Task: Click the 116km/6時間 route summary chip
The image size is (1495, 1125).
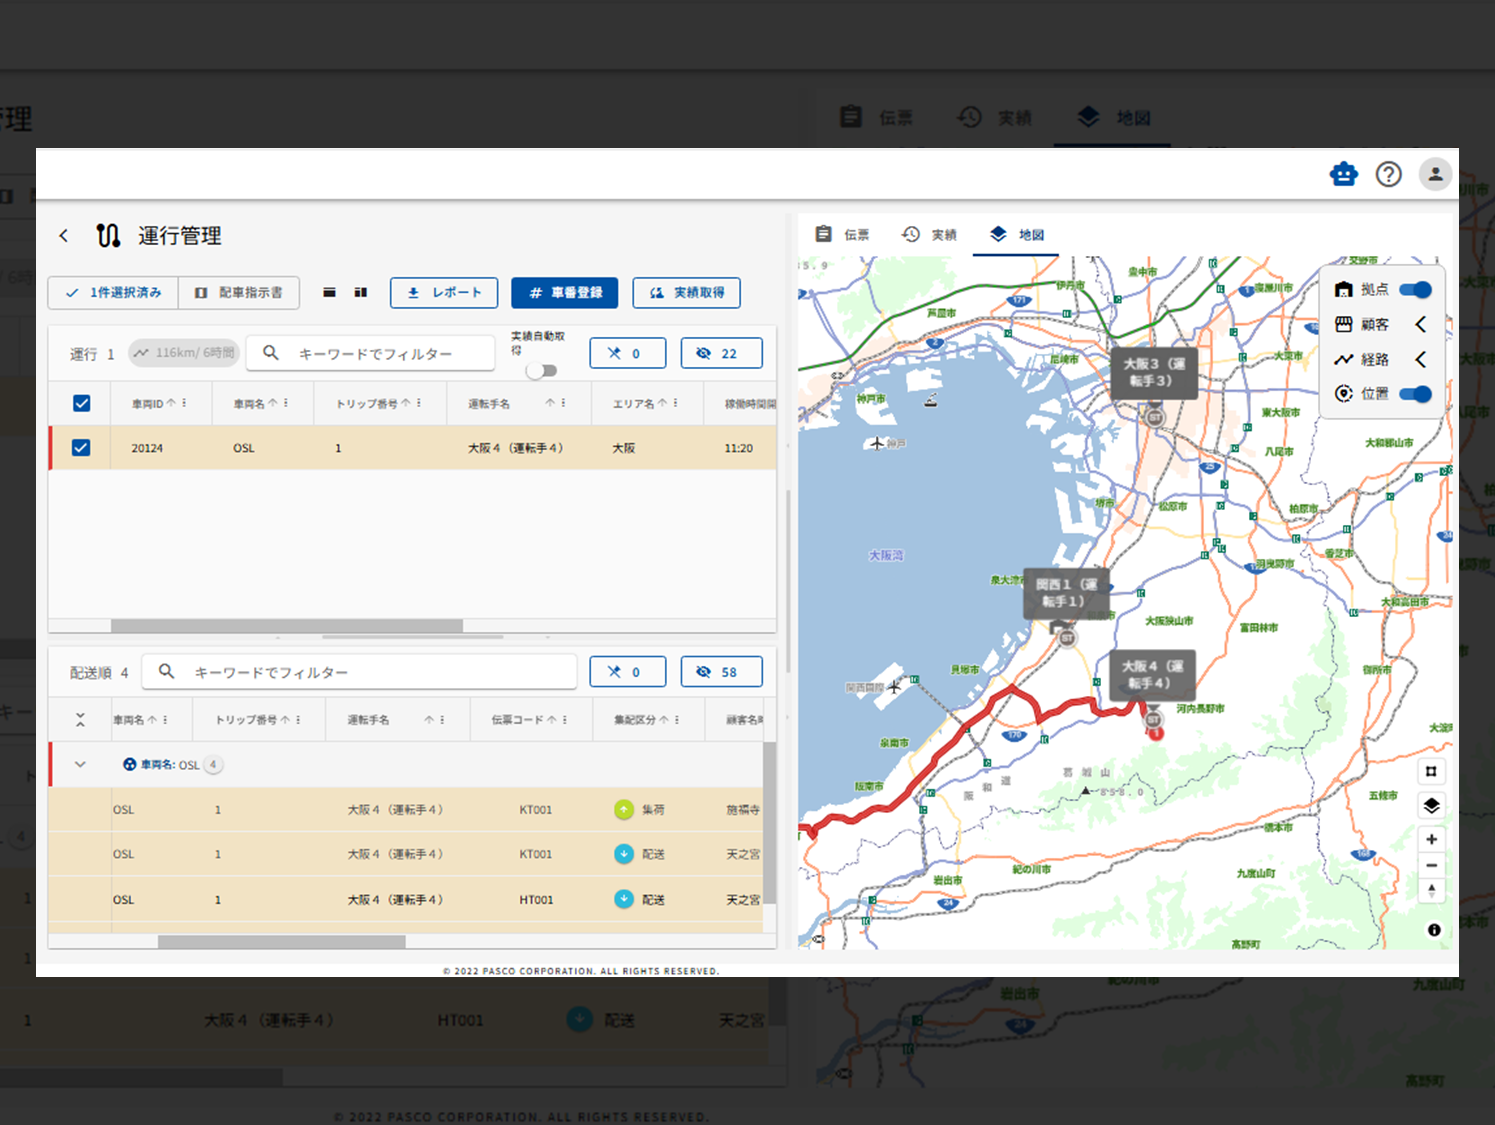Action: [x=184, y=353]
